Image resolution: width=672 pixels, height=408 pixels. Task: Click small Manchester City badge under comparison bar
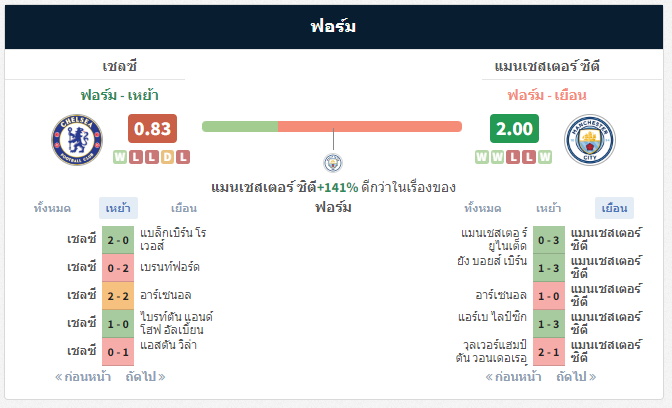(333, 162)
